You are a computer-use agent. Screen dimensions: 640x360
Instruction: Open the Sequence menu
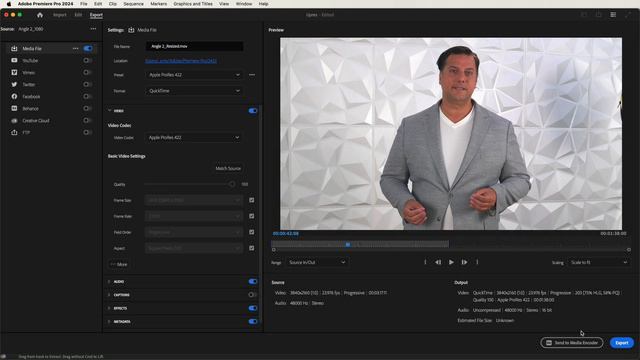click(x=133, y=4)
